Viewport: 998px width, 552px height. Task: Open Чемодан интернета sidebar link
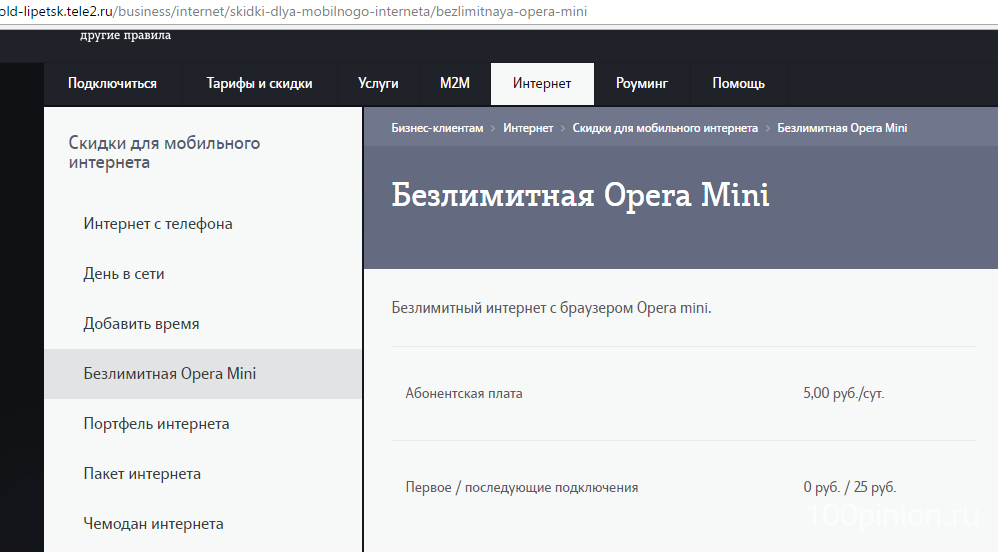click(153, 524)
